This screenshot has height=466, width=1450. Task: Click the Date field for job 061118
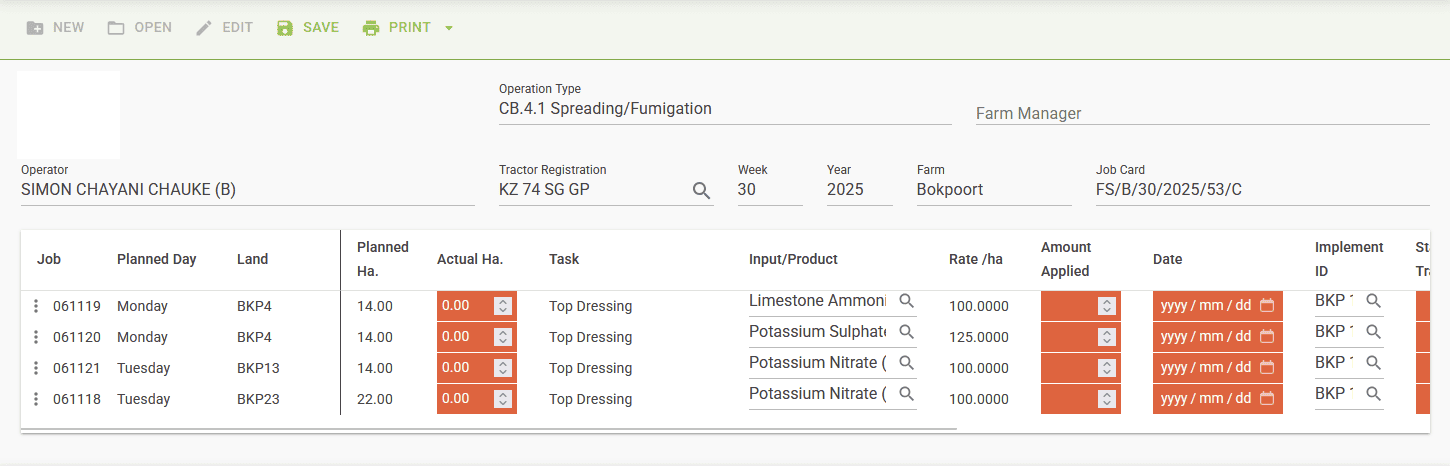pos(1205,399)
